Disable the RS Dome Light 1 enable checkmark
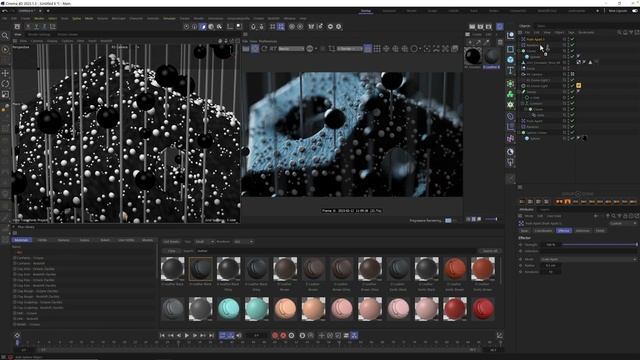The height and width of the screenshot is (360, 640). (572, 80)
